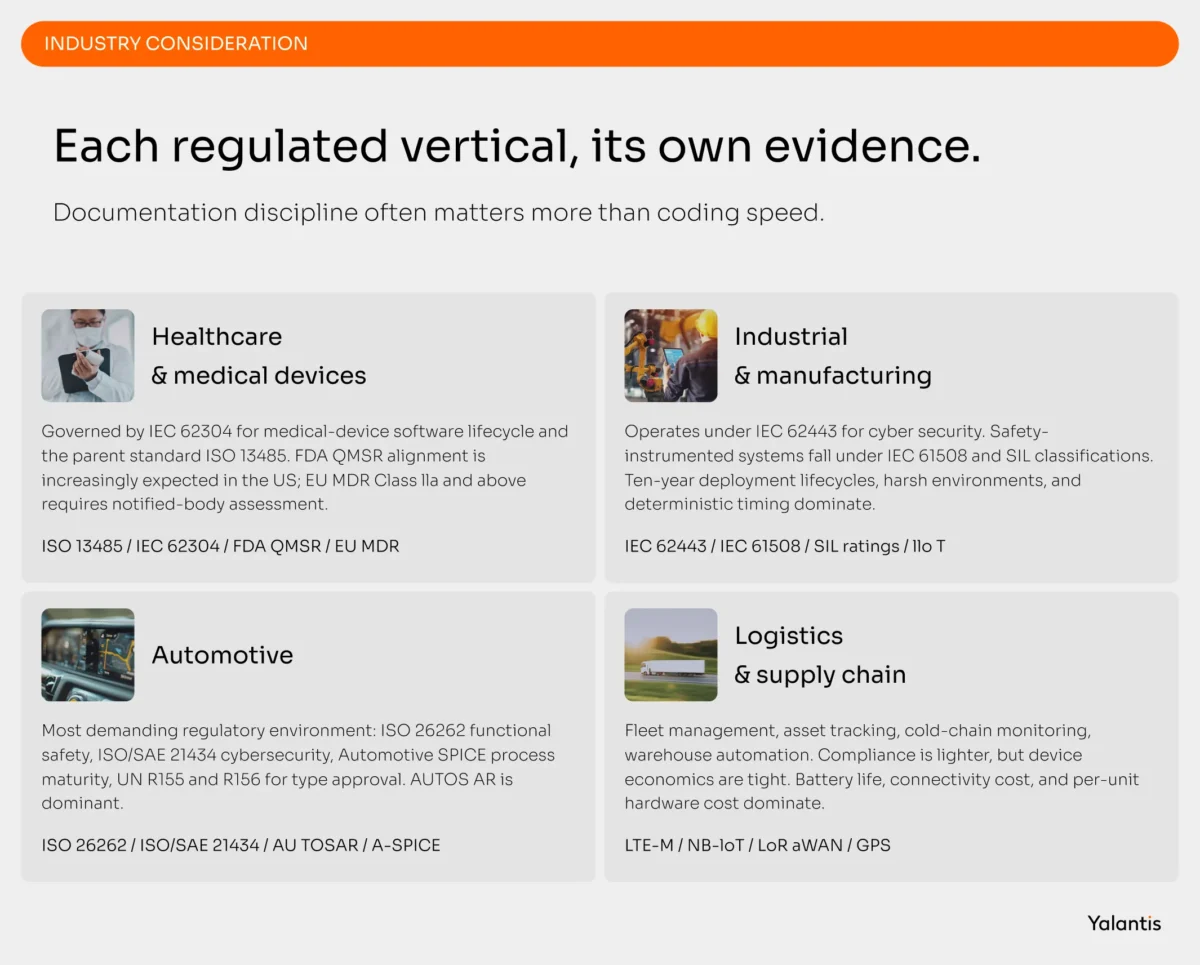
Task: Click the INDUSTRY CONSIDERATION orange banner
Action: 600,44
